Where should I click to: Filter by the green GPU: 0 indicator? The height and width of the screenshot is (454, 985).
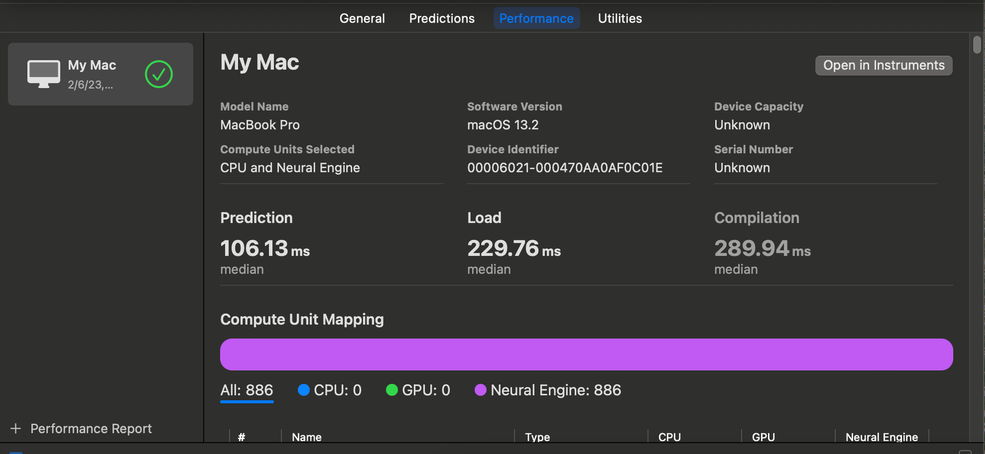(418, 390)
